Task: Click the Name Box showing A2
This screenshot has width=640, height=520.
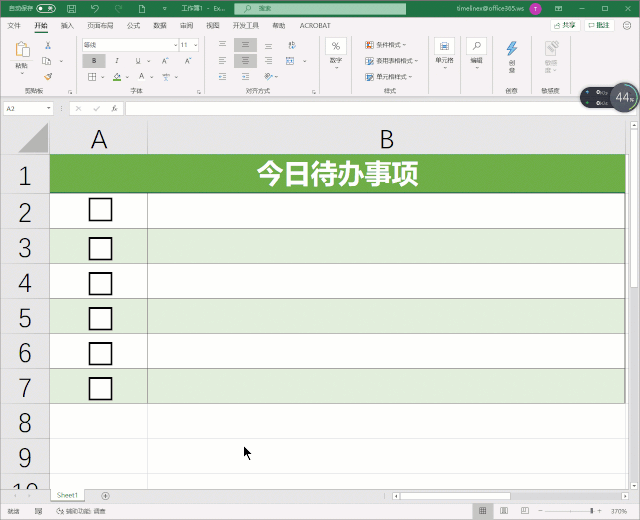Action: [x=29, y=109]
